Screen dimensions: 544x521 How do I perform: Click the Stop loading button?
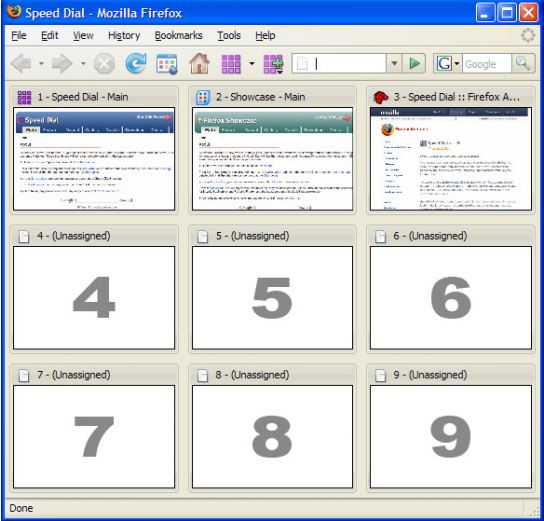pyautogui.click(x=104, y=64)
